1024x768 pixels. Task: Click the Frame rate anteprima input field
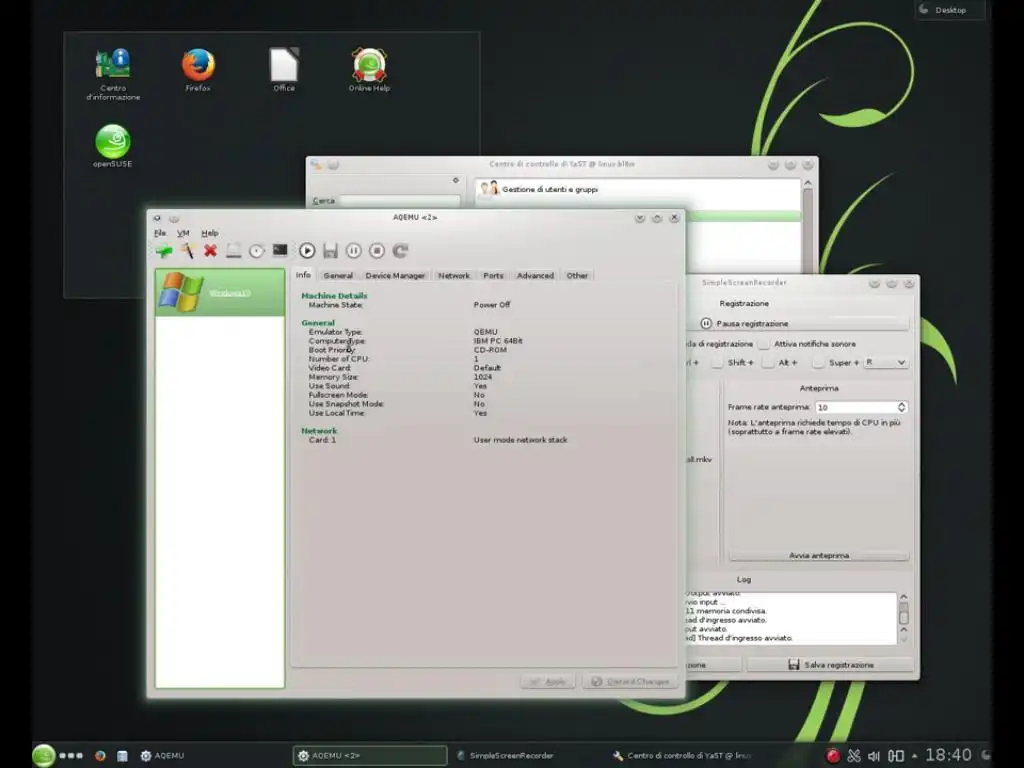(856, 408)
